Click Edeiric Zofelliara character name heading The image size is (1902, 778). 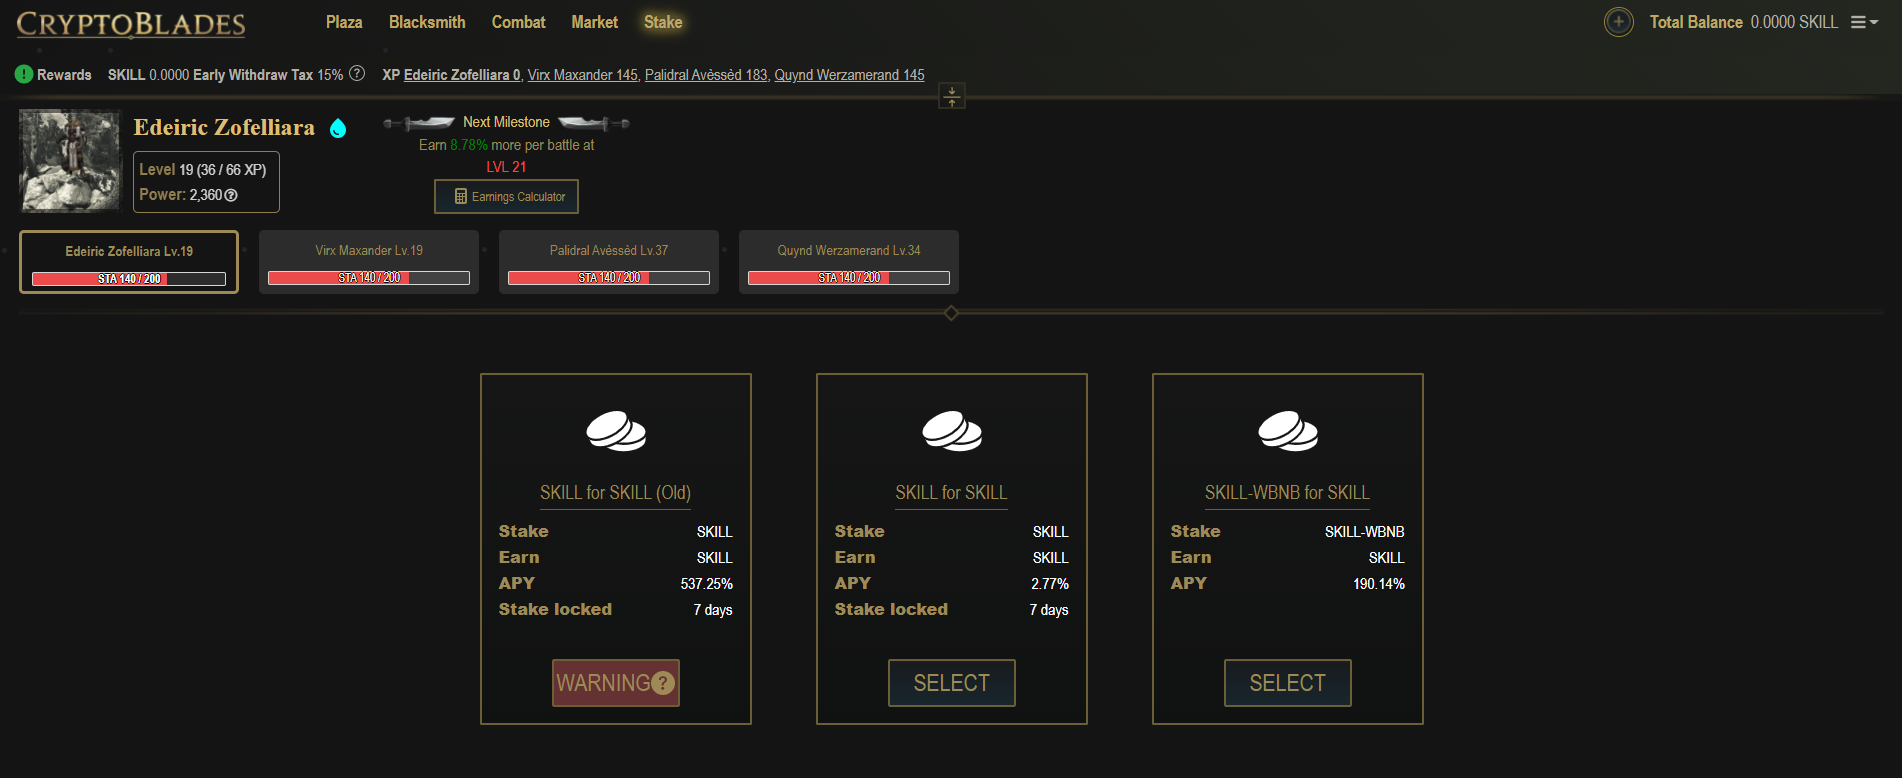click(x=224, y=128)
